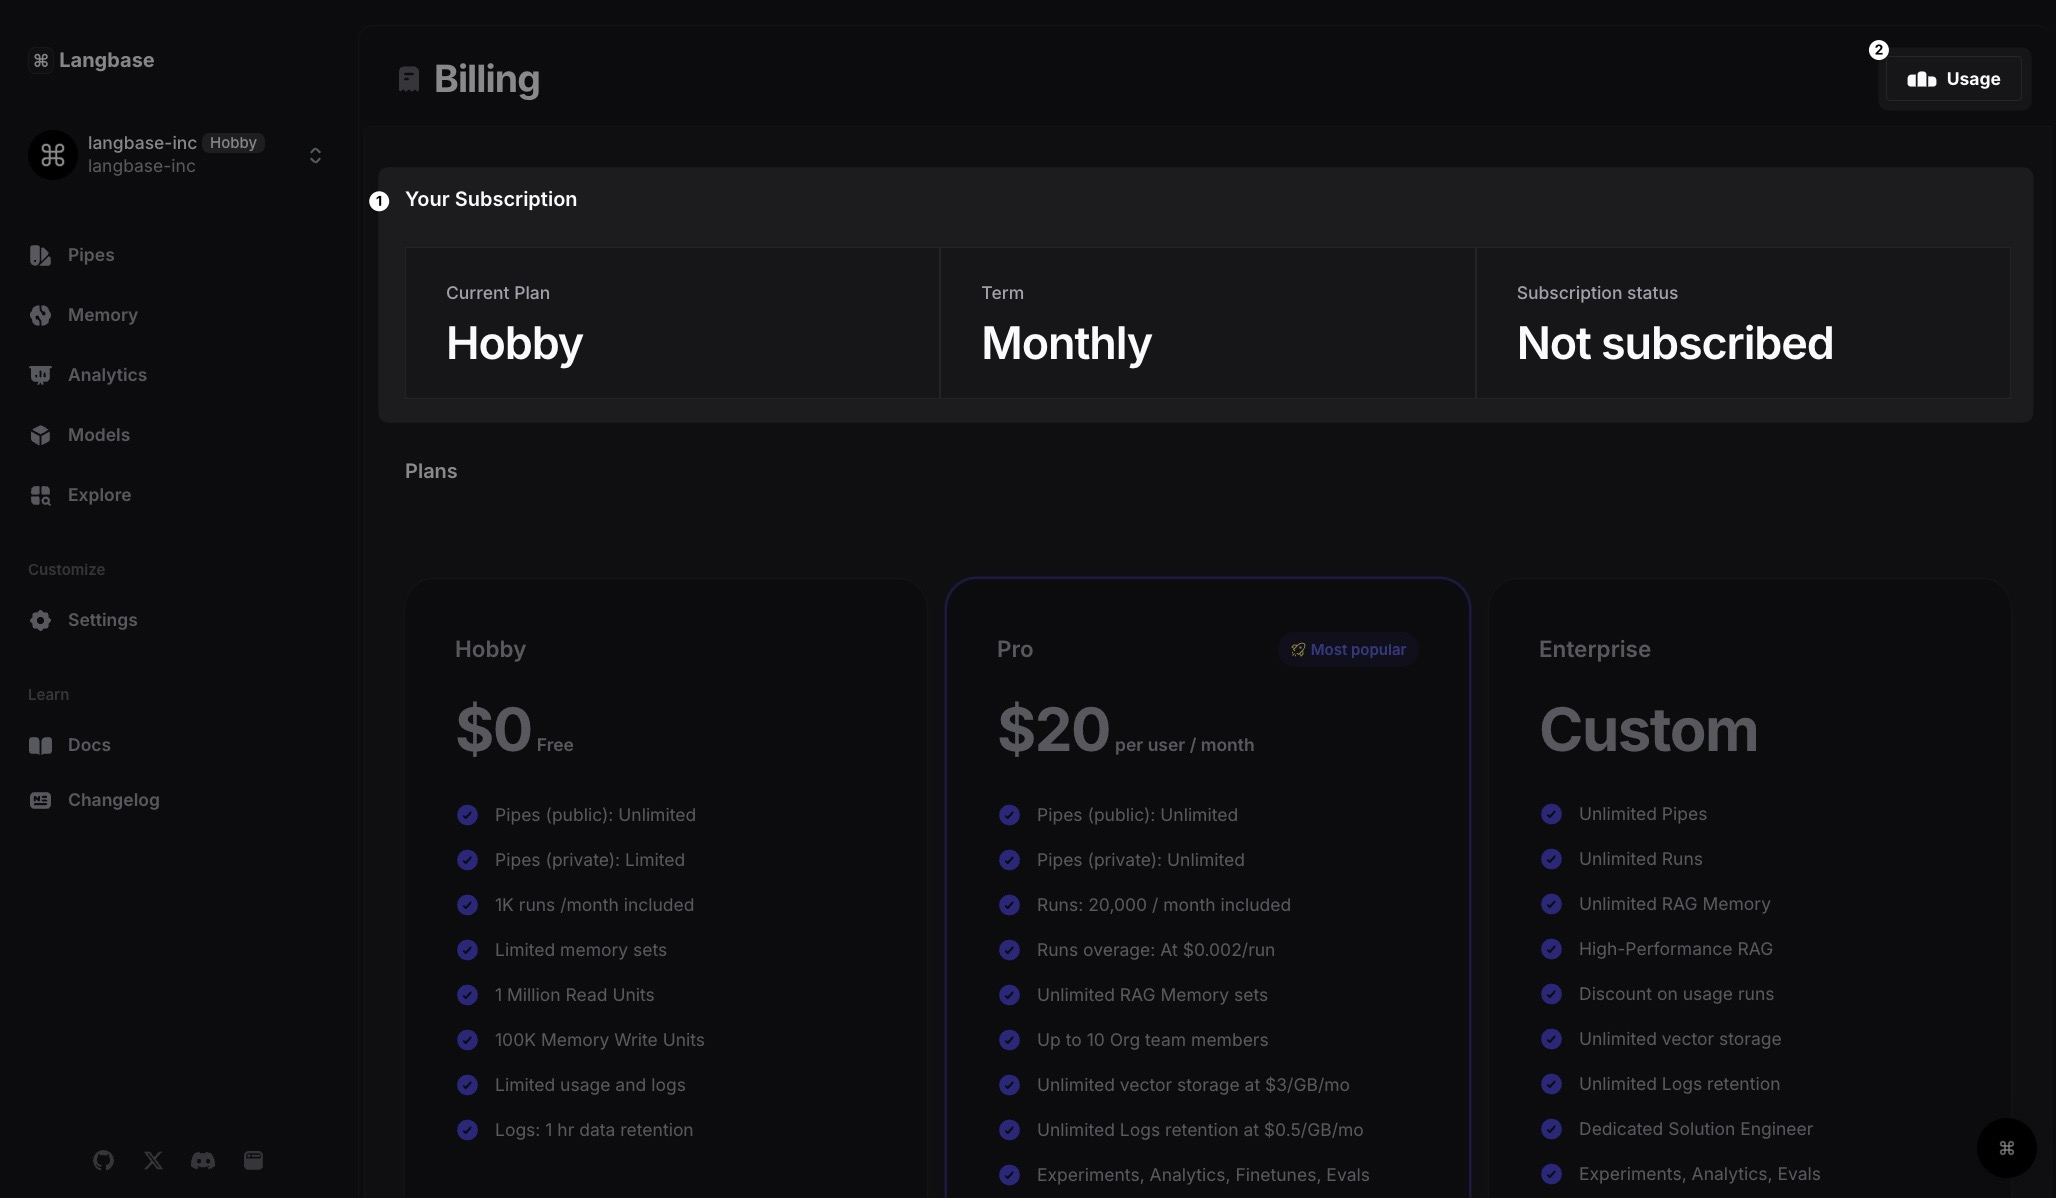Click the floating command button at bottom right

pyautogui.click(x=2006, y=1148)
